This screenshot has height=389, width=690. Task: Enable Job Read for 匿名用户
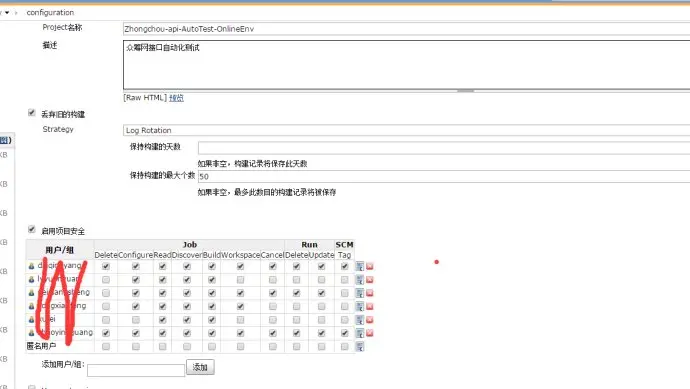[162, 347]
